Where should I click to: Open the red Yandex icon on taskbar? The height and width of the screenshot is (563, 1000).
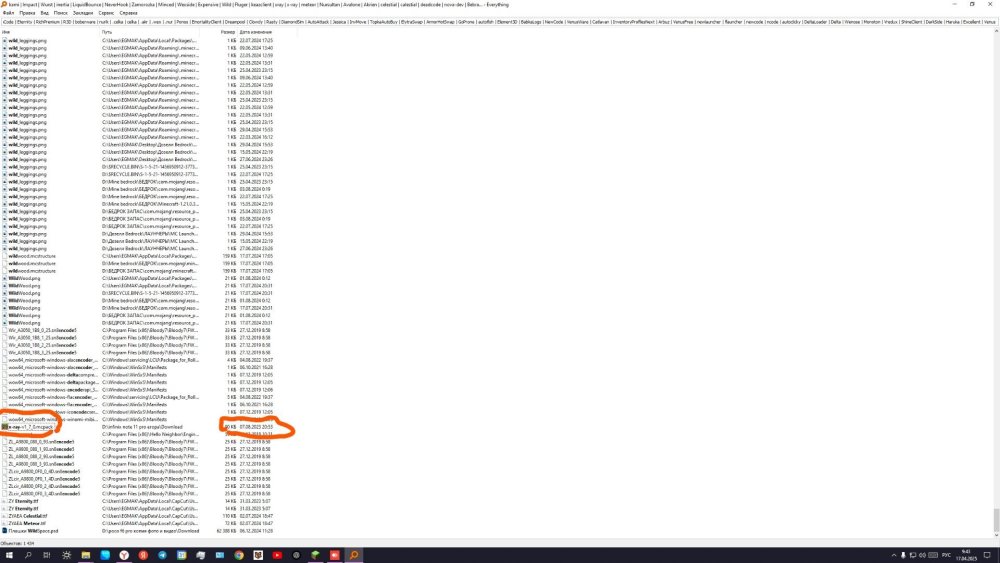[143, 555]
